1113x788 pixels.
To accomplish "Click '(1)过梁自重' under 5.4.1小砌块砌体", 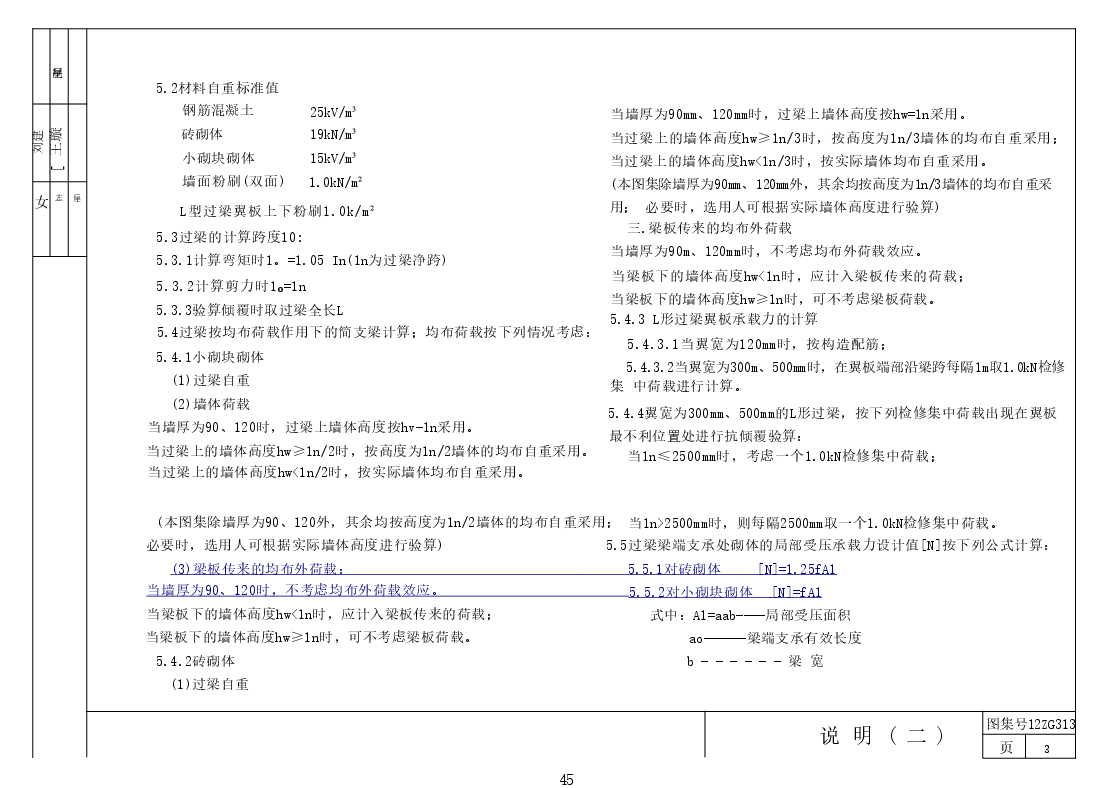I will (x=211, y=380).
